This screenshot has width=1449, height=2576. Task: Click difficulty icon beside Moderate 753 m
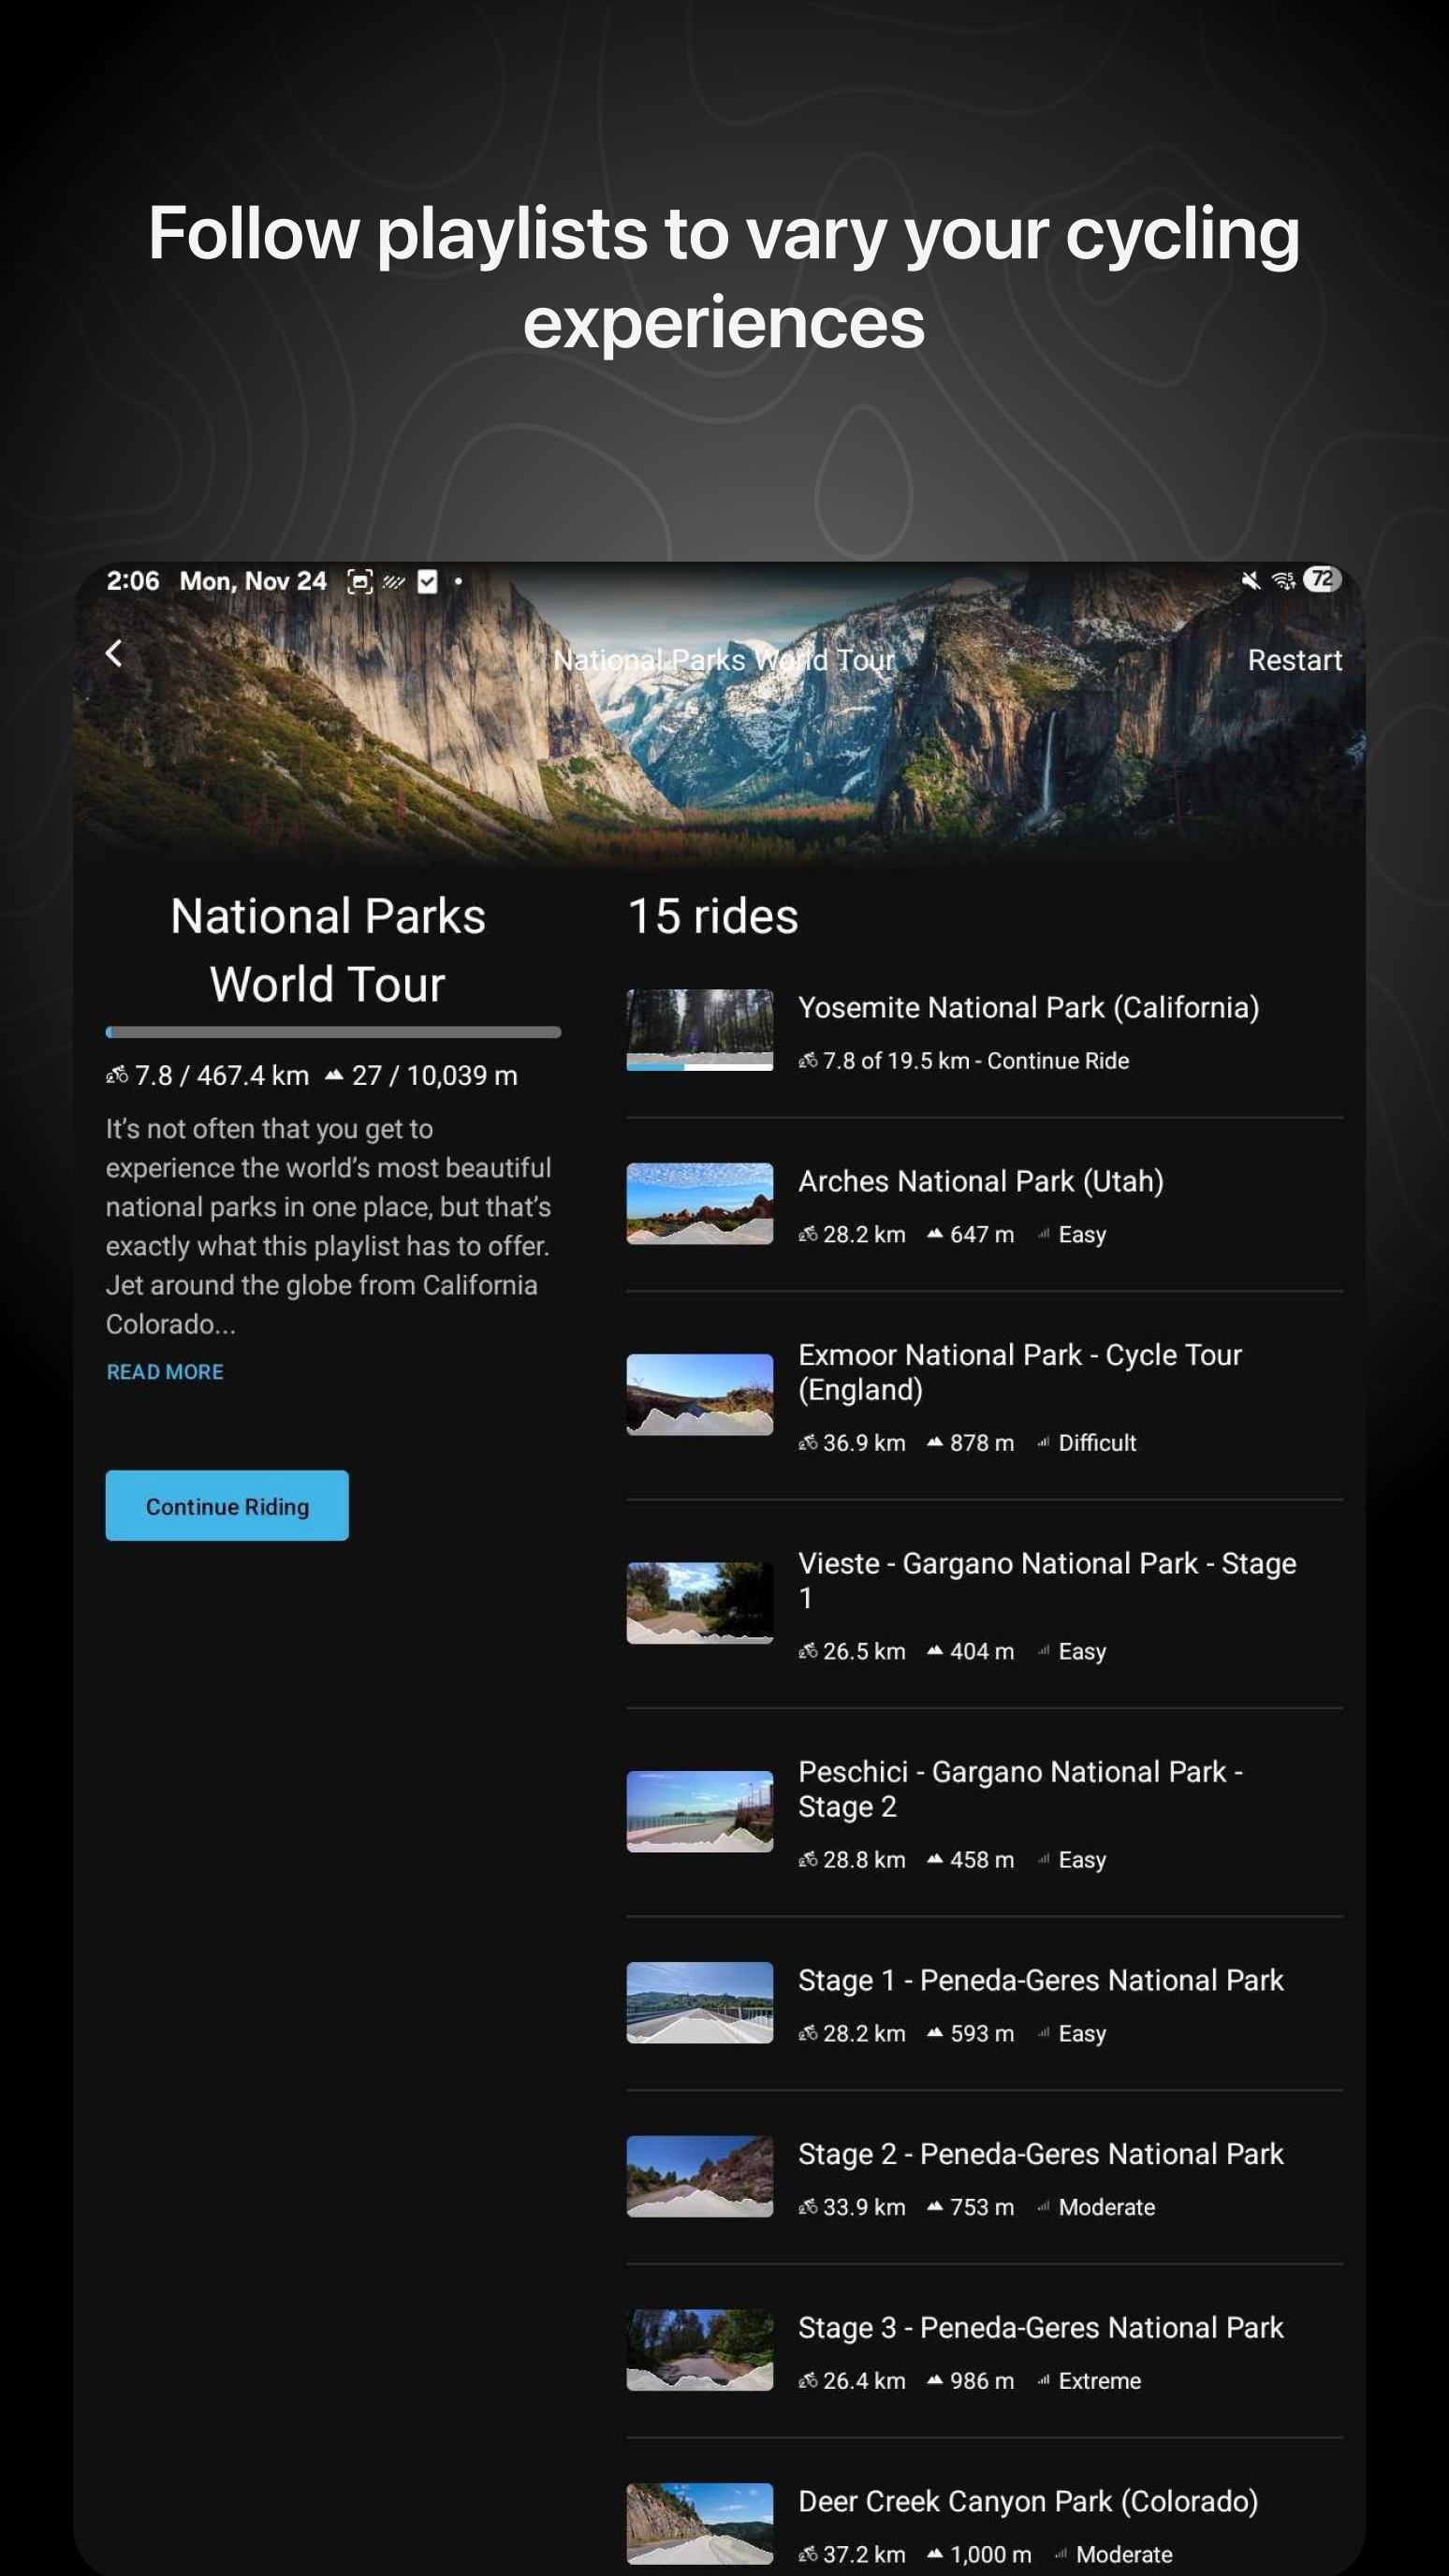[1043, 2206]
